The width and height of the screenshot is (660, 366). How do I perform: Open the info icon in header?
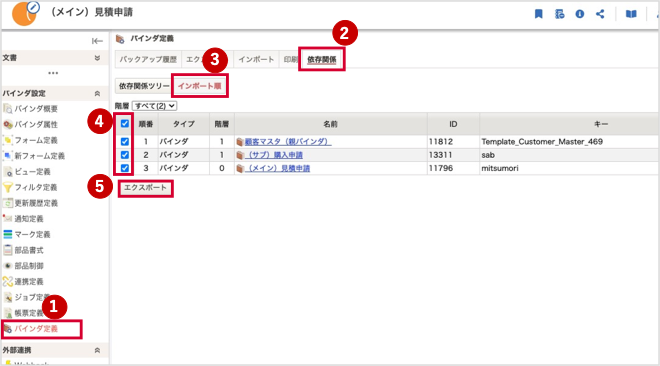580,14
